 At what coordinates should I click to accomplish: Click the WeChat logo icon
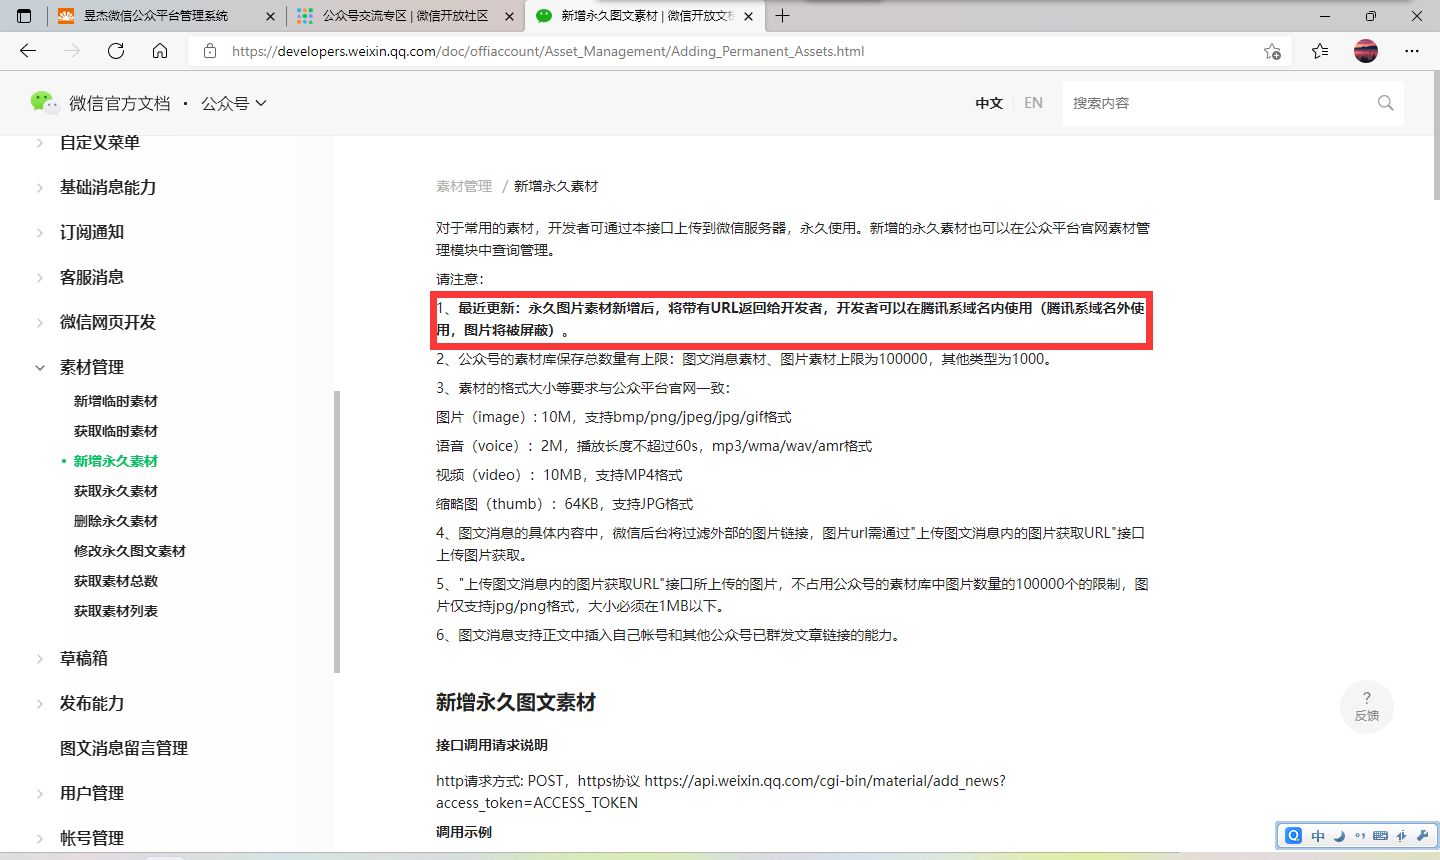(x=44, y=102)
